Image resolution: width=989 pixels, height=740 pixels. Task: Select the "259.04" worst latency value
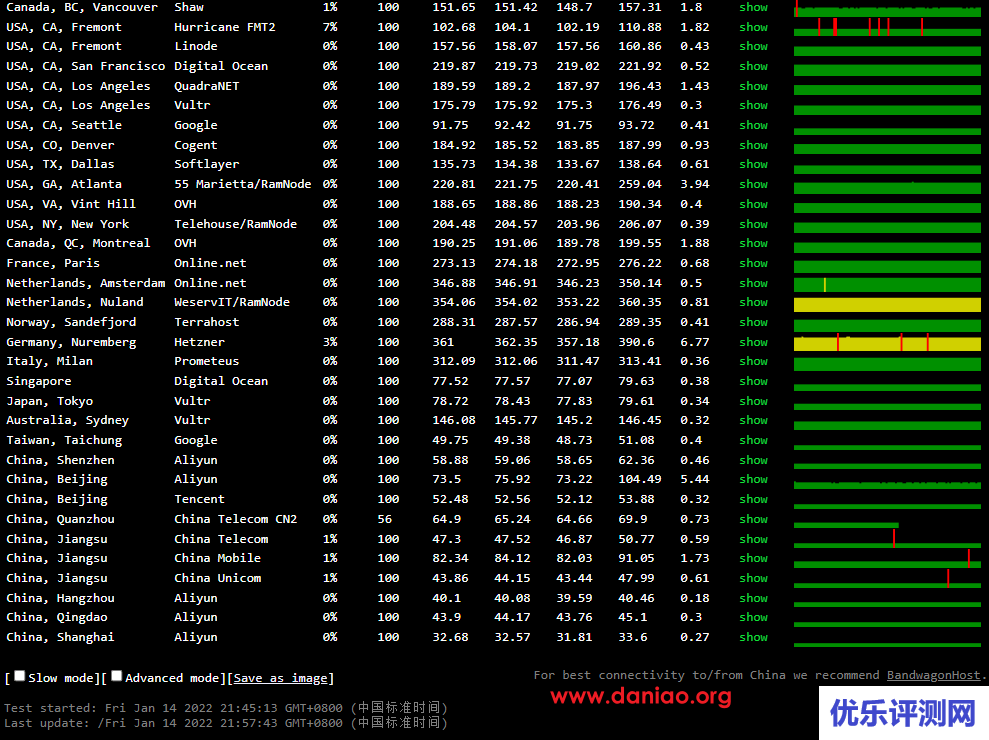(x=640, y=184)
